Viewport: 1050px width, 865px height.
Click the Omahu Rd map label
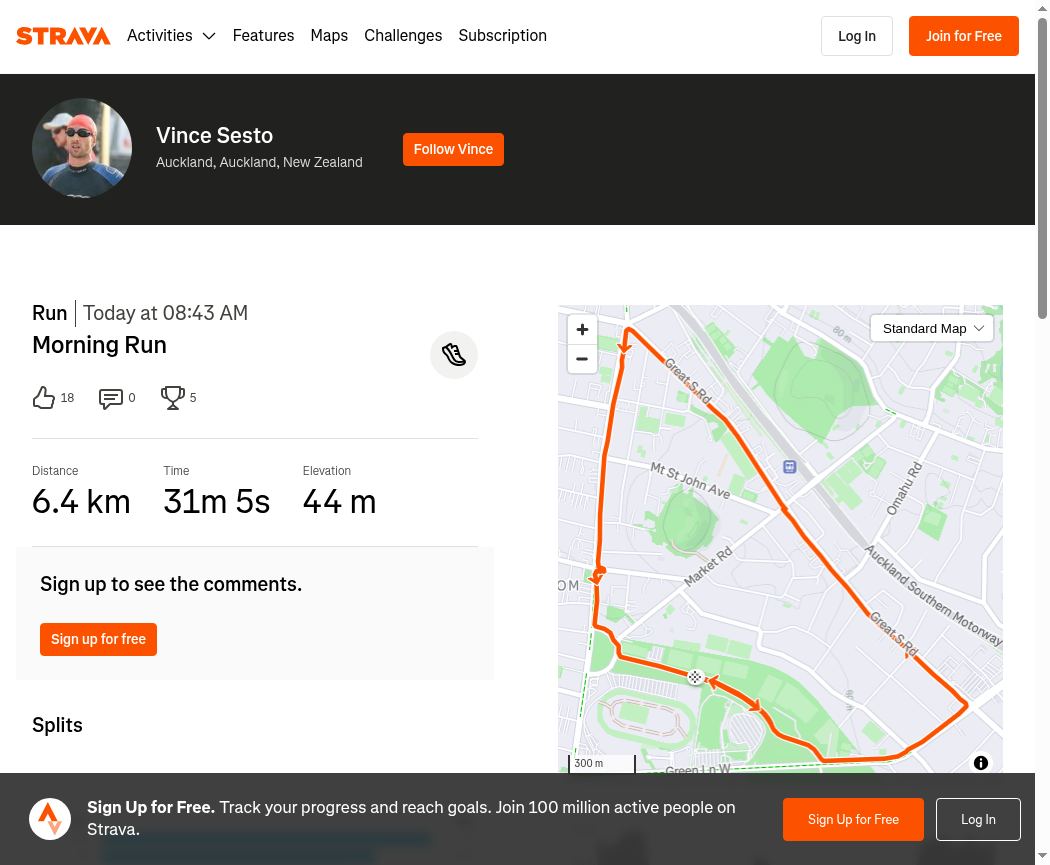904,489
